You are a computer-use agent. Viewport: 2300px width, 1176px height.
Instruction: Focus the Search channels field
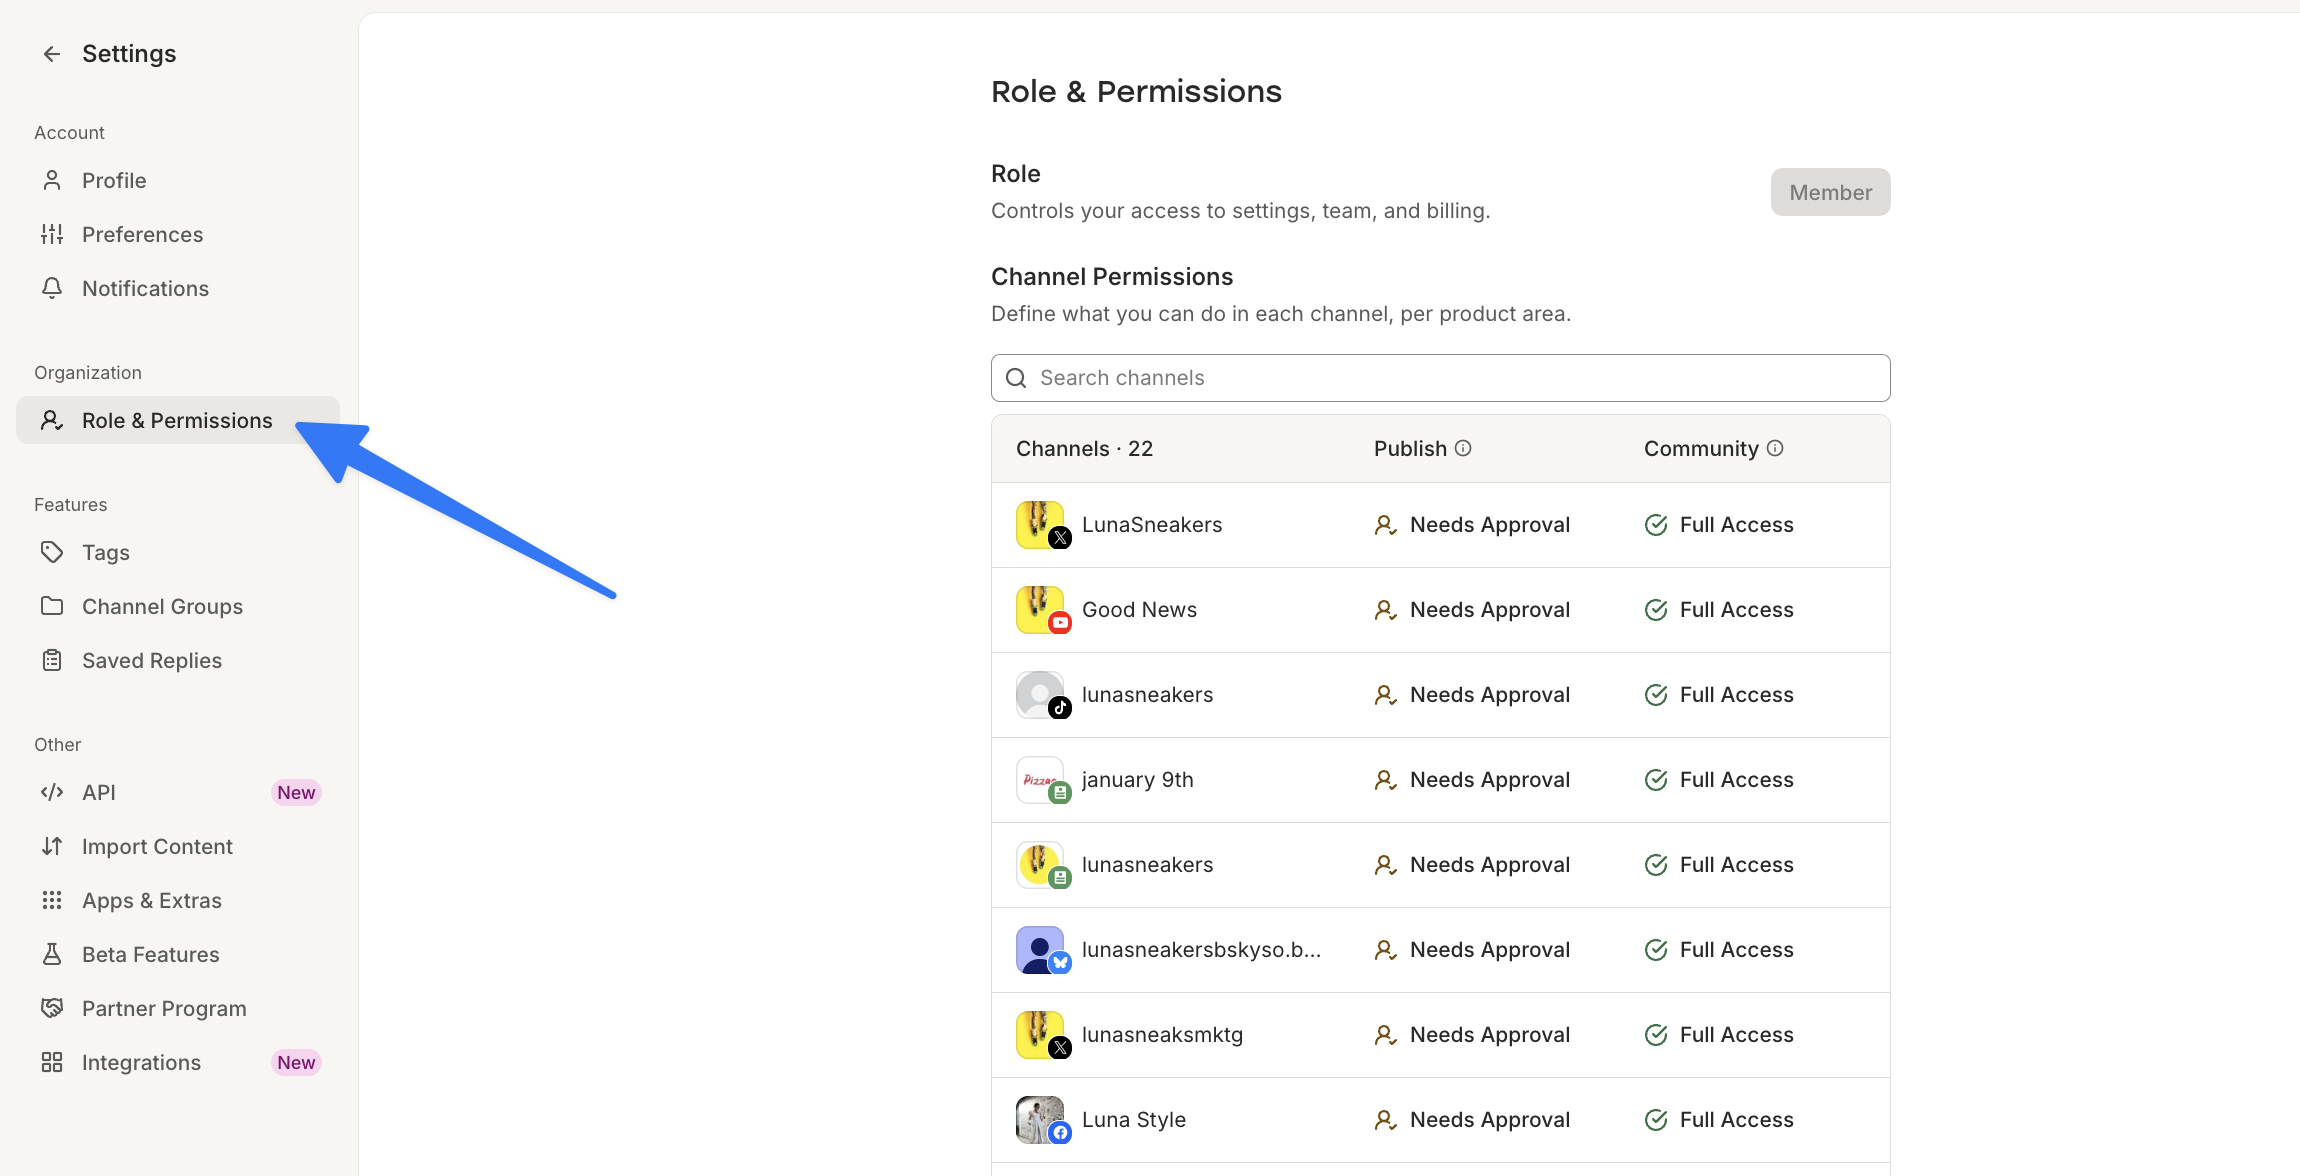(x=1440, y=378)
